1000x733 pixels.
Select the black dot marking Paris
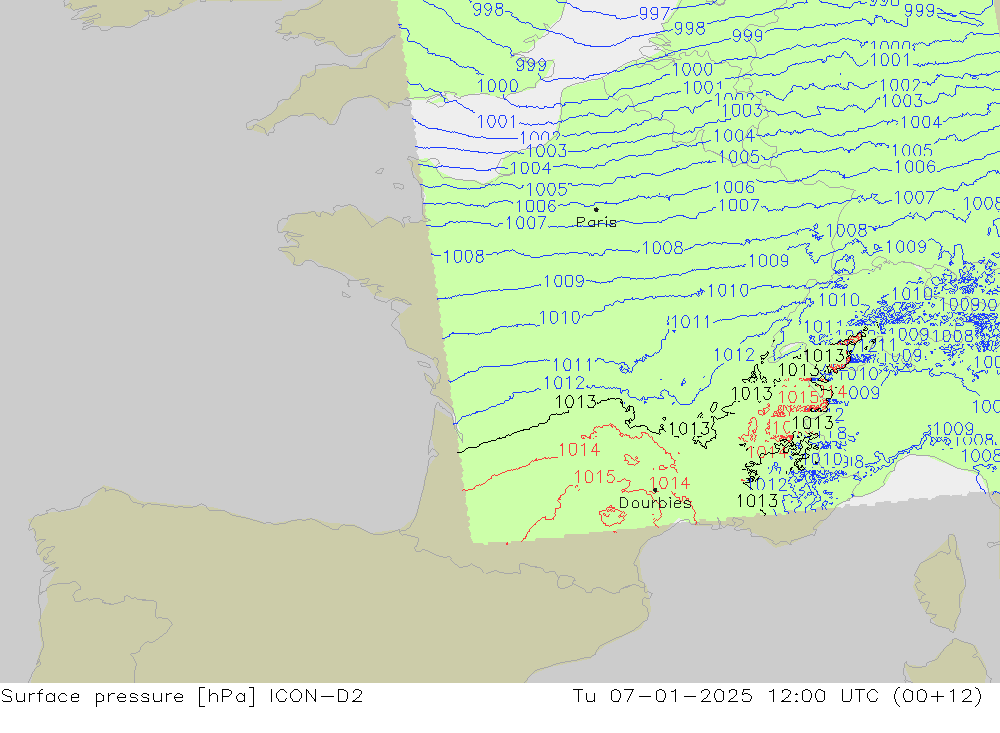pos(596,209)
